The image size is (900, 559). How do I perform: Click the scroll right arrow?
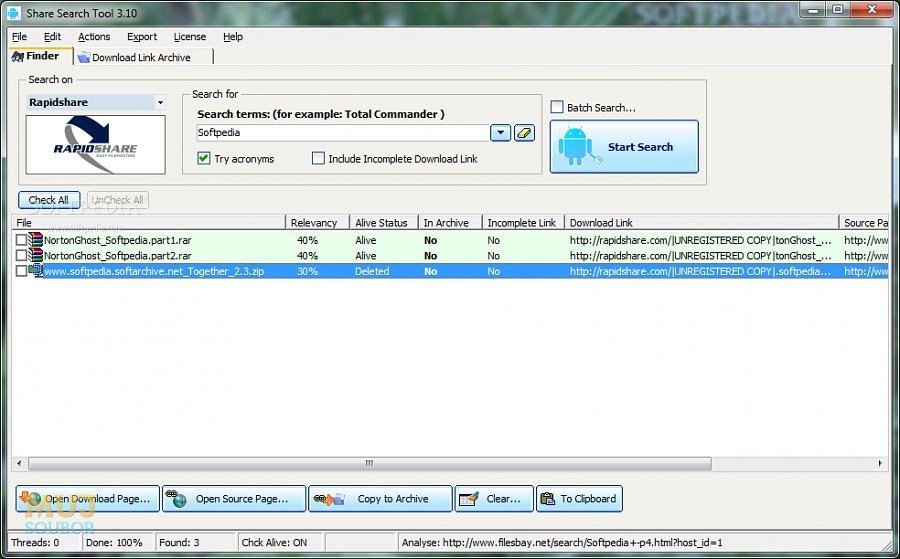880,463
